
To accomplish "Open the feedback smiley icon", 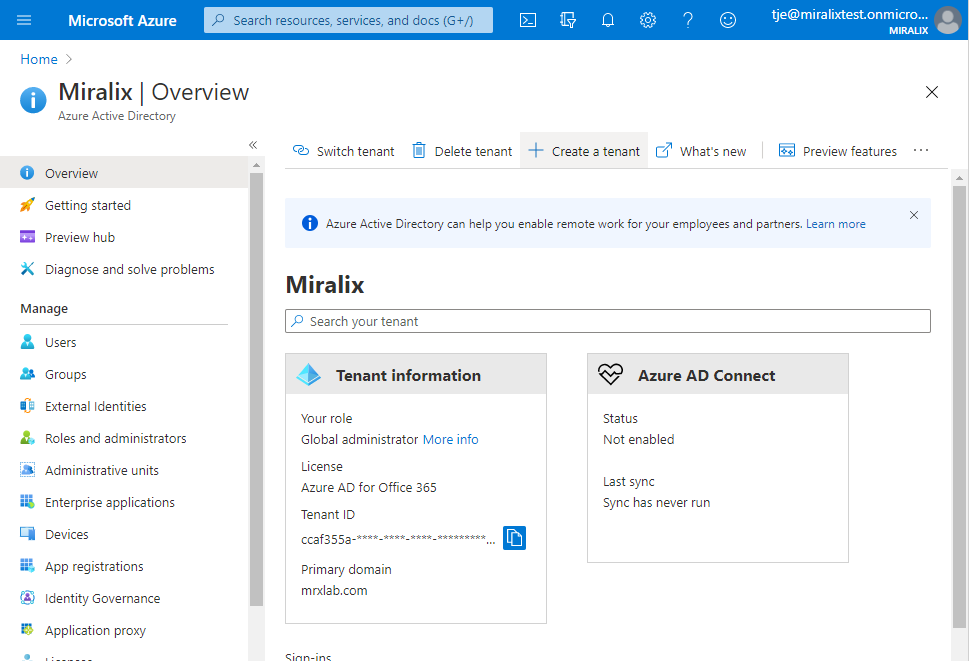I will click(728, 20).
